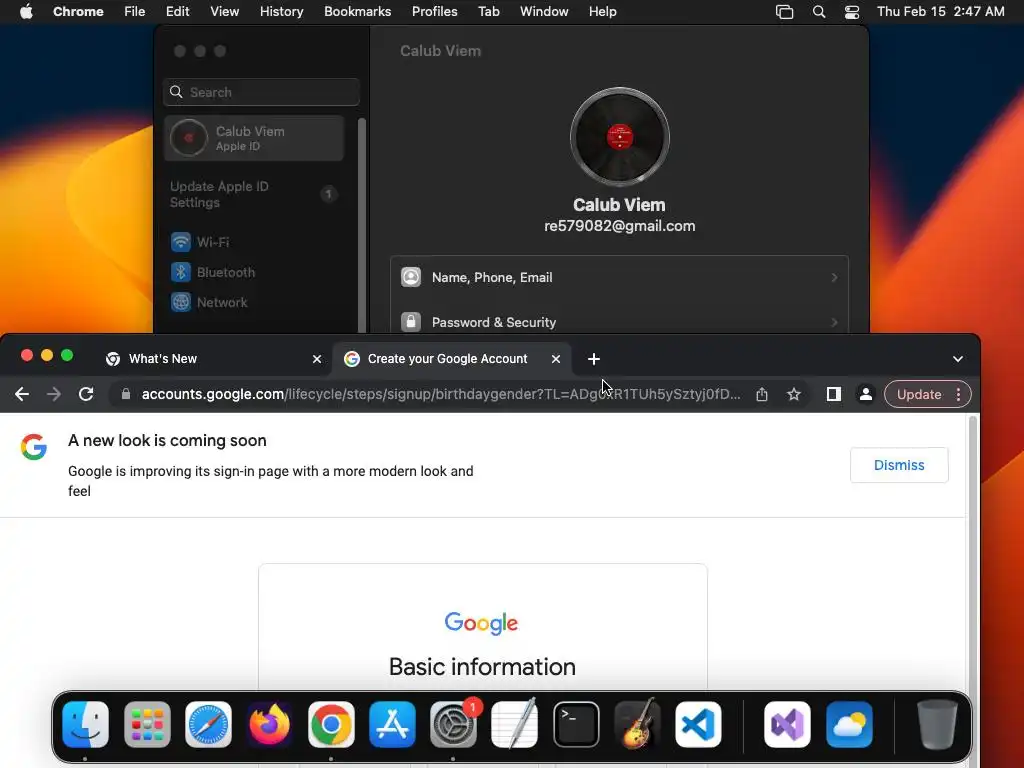Reload the Google signup page

click(86, 394)
